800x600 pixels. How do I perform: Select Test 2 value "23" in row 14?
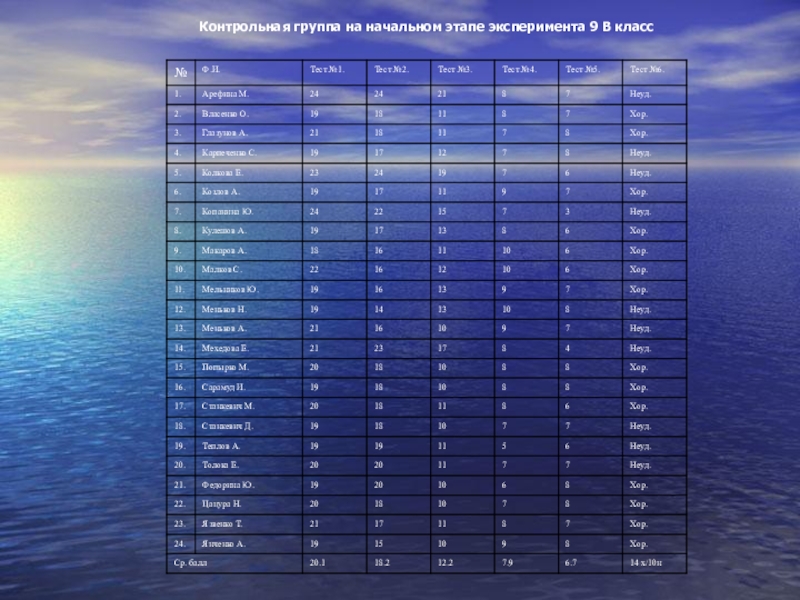378,348
